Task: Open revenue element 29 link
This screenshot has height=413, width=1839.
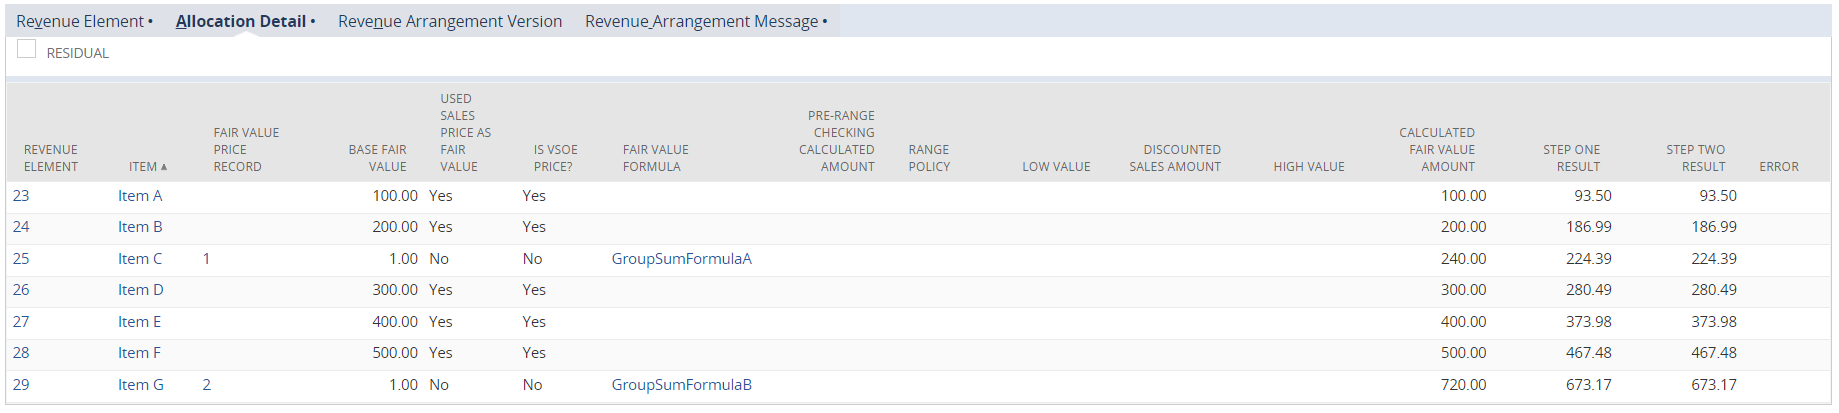Action: click(x=21, y=385)
